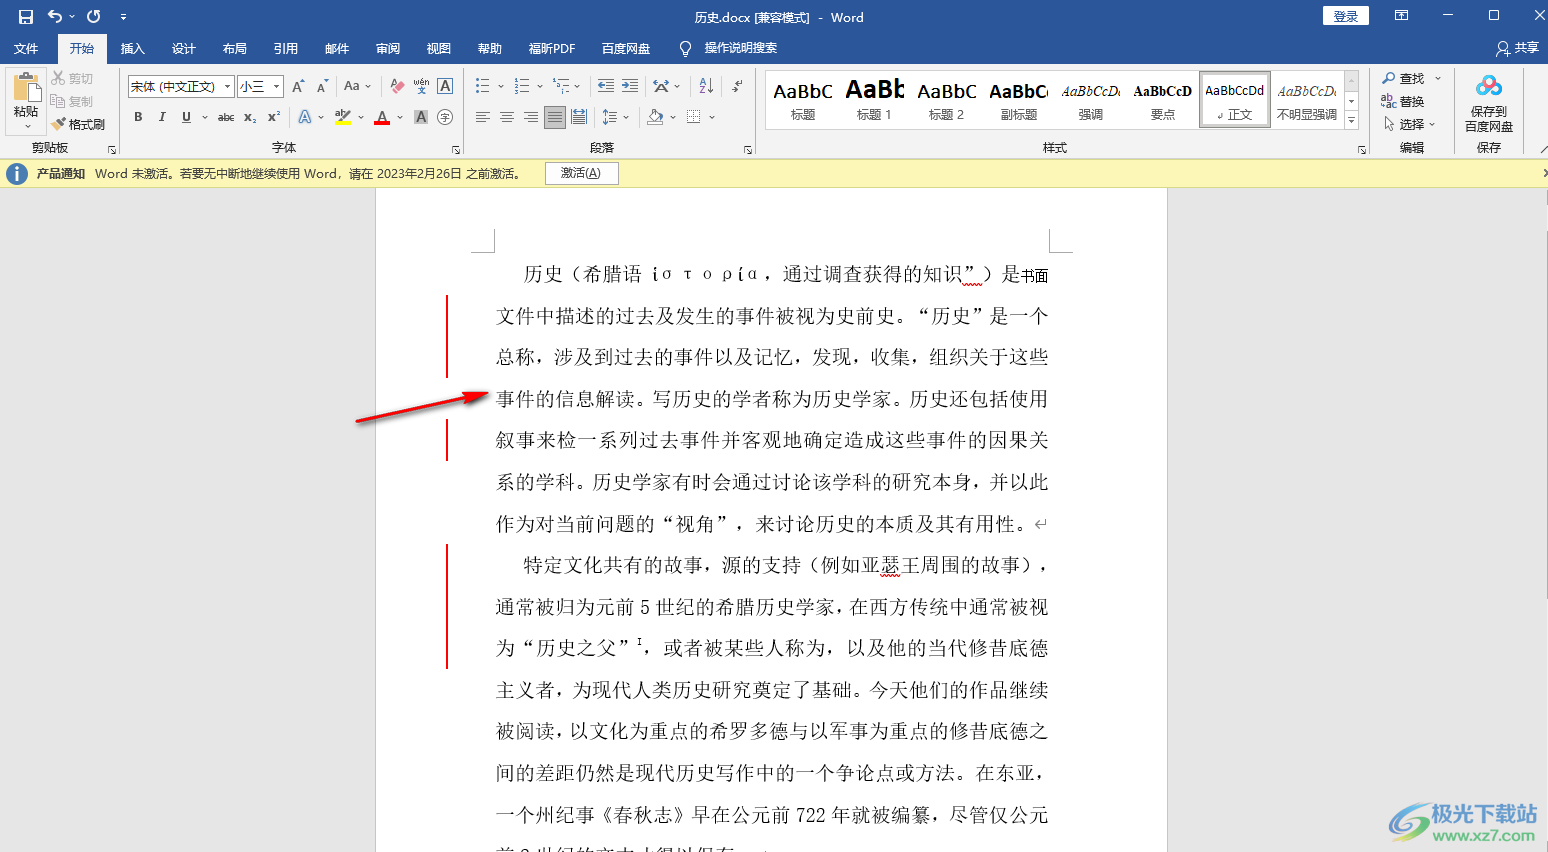Apply strikethrough (abc) formatting
1548x852 pixels.
[226, 118]
